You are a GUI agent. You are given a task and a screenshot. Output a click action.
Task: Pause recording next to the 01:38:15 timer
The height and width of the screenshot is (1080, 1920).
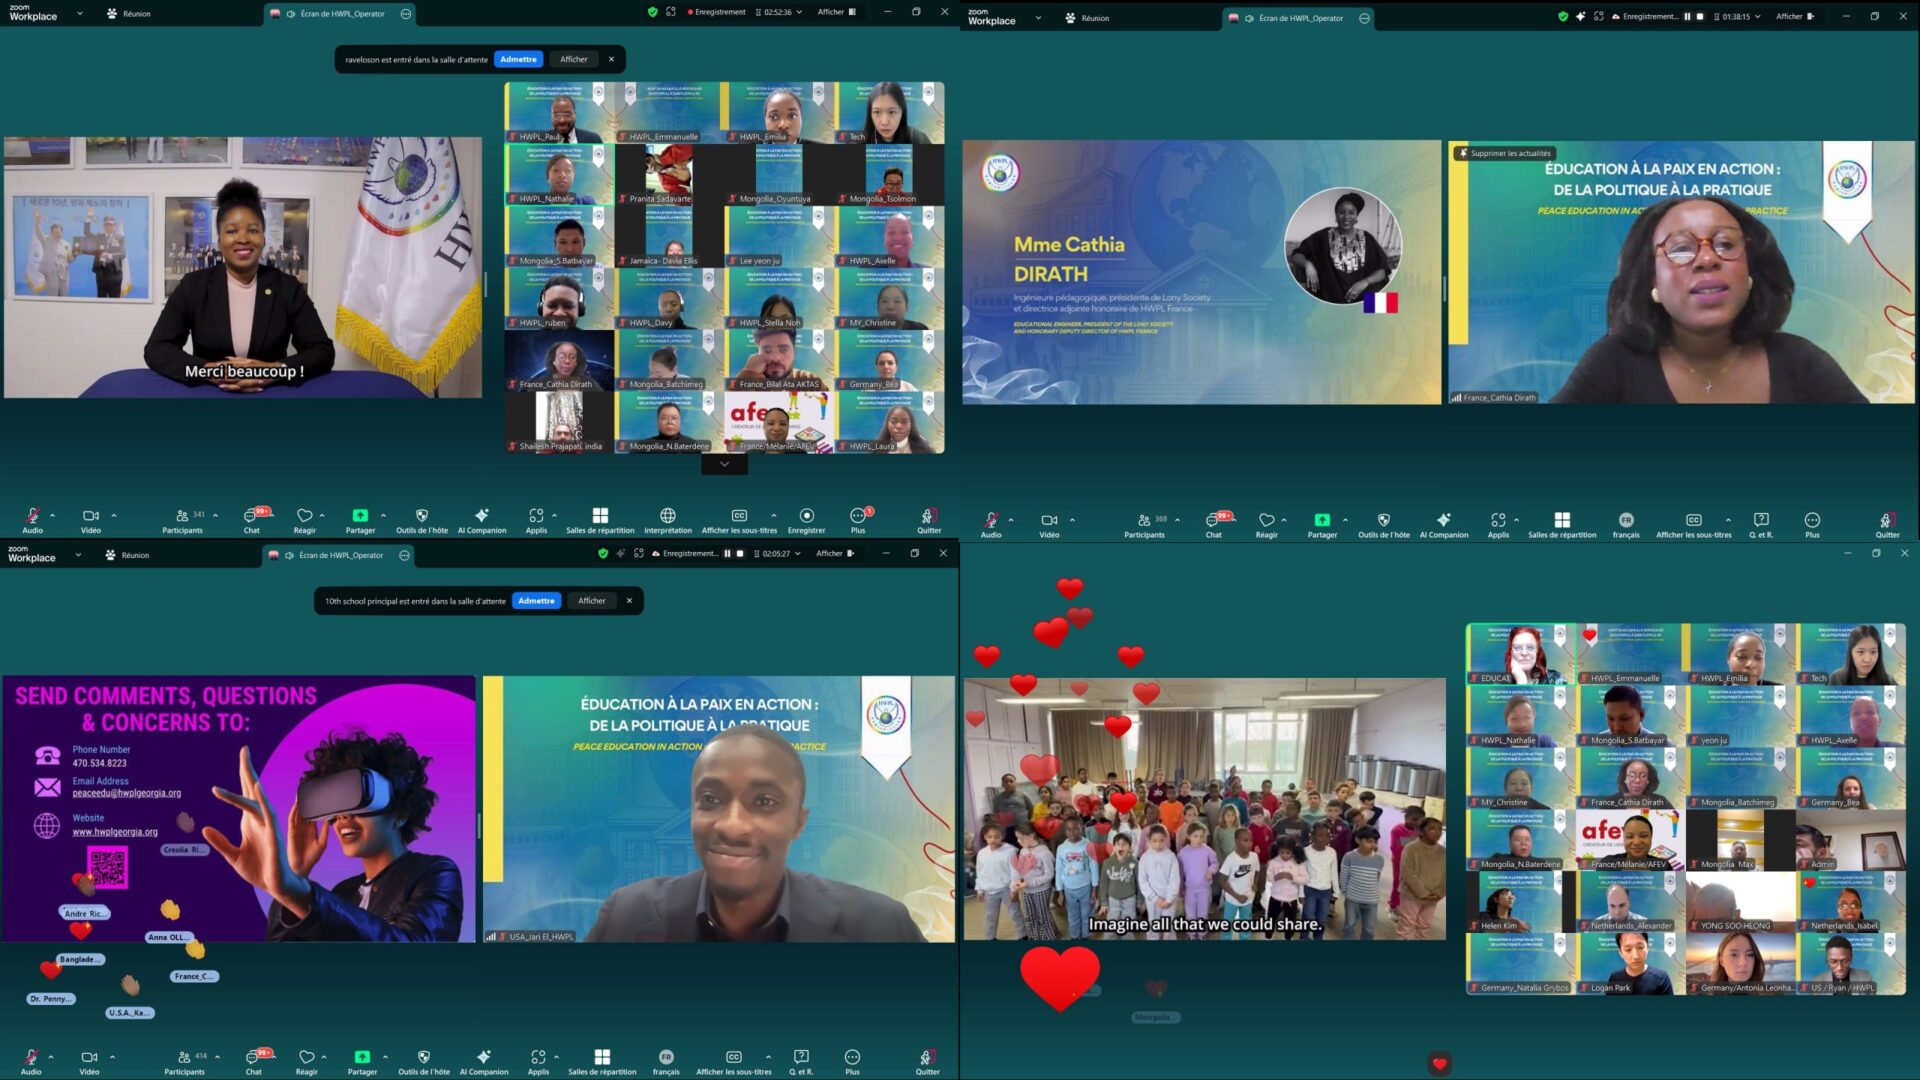pyautogui.click(x=1687, y=17)
